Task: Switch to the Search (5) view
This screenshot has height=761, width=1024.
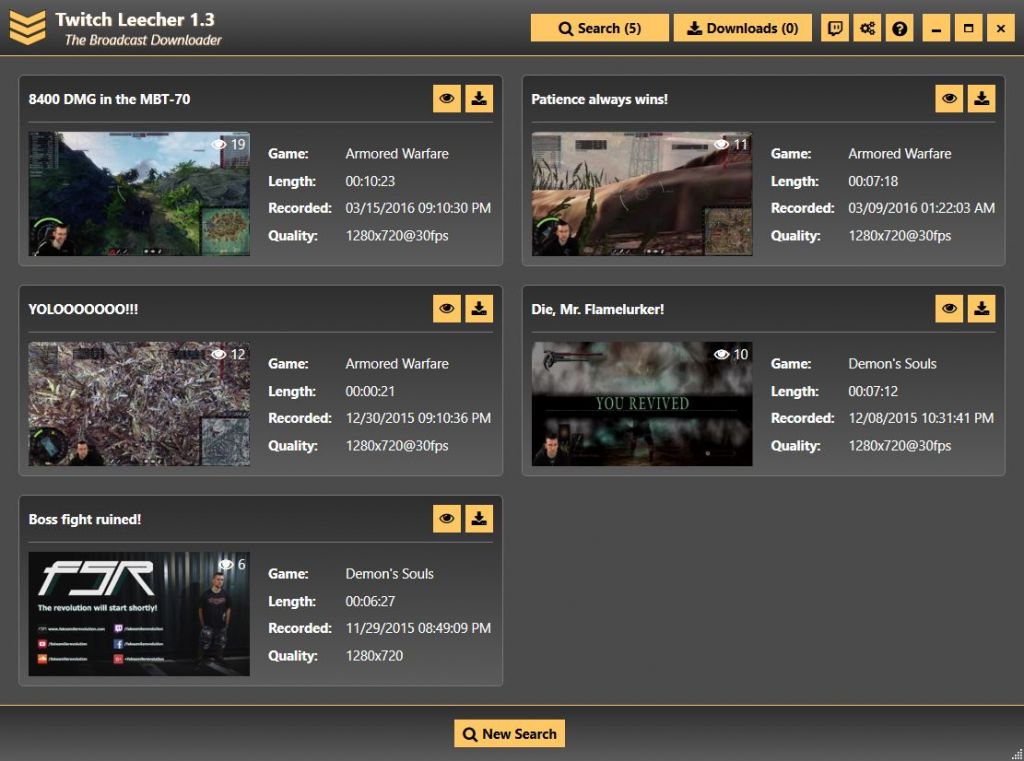Action: point(599,29)
